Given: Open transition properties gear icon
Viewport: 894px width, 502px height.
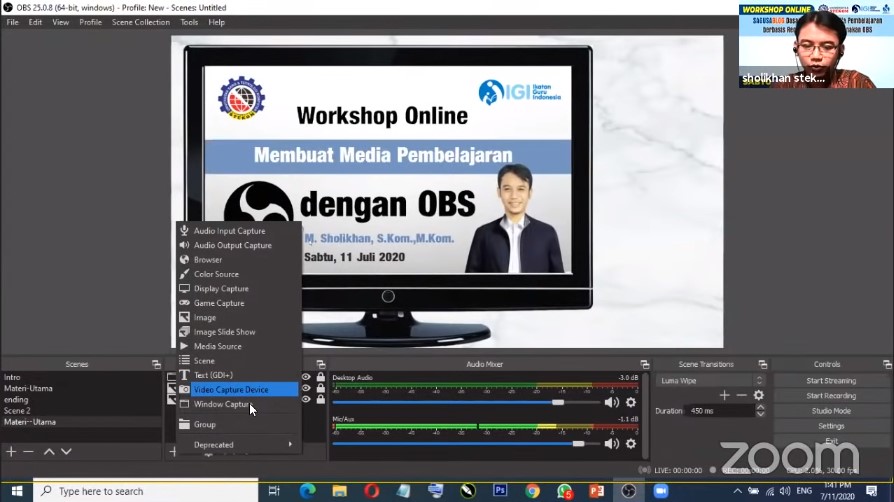Looking at the screenshot, I should 759,395.
